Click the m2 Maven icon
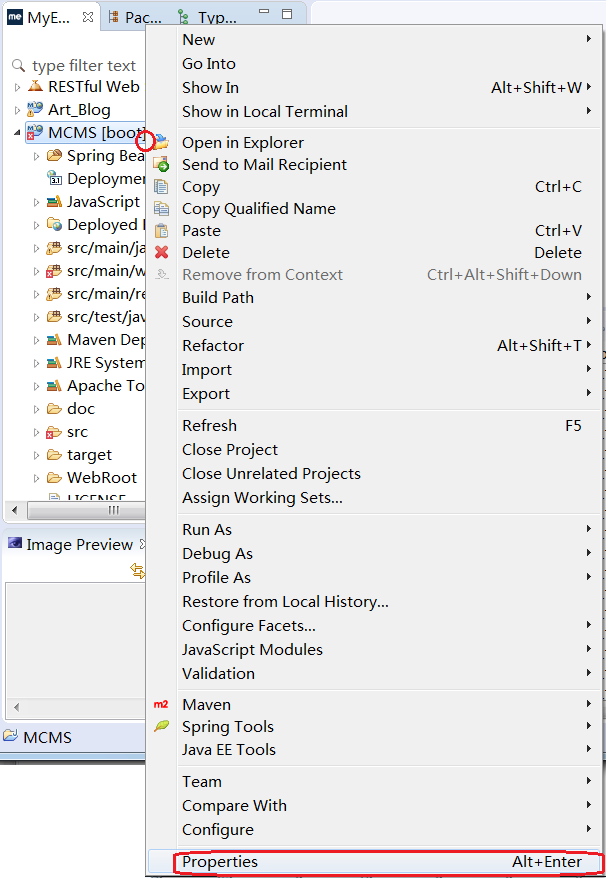 161,704
